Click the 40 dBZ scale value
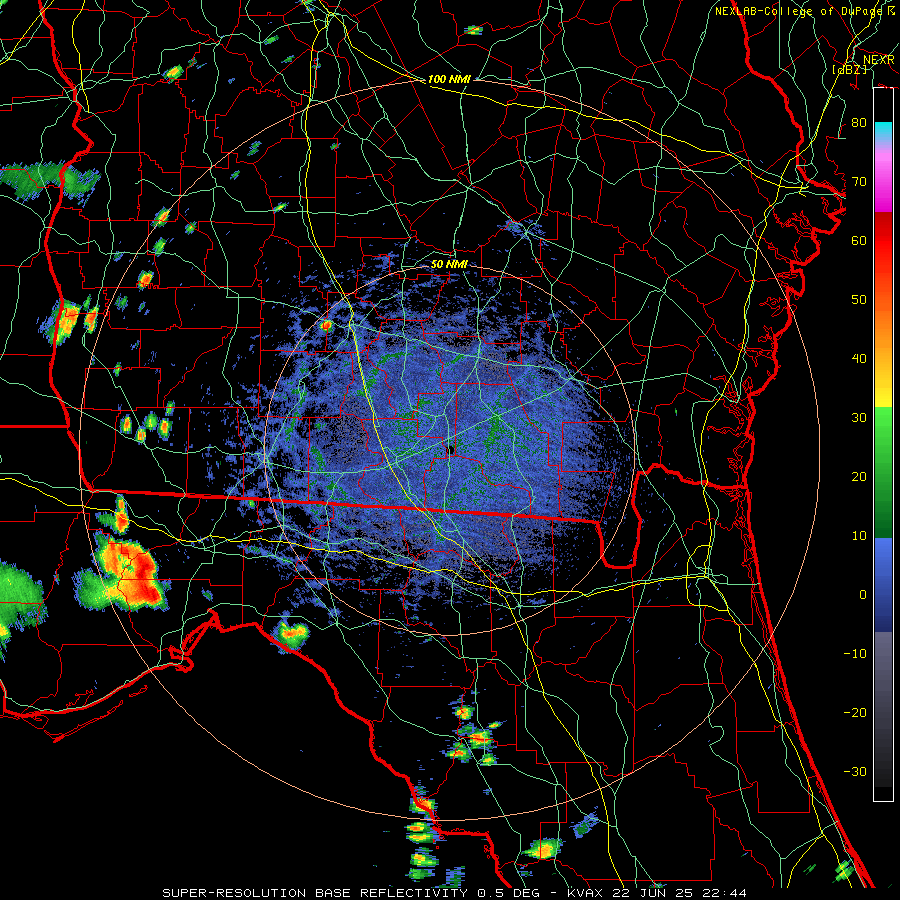 coord(859,359)
